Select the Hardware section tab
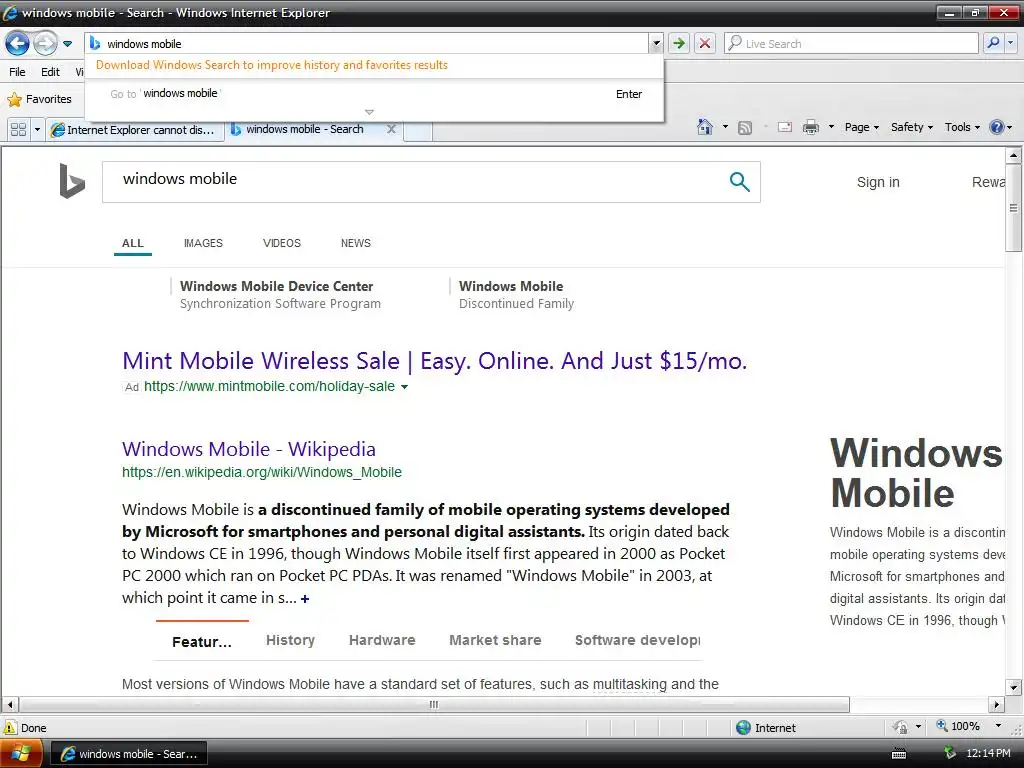This screenshot has height=768, width=1024. point(382,641)
